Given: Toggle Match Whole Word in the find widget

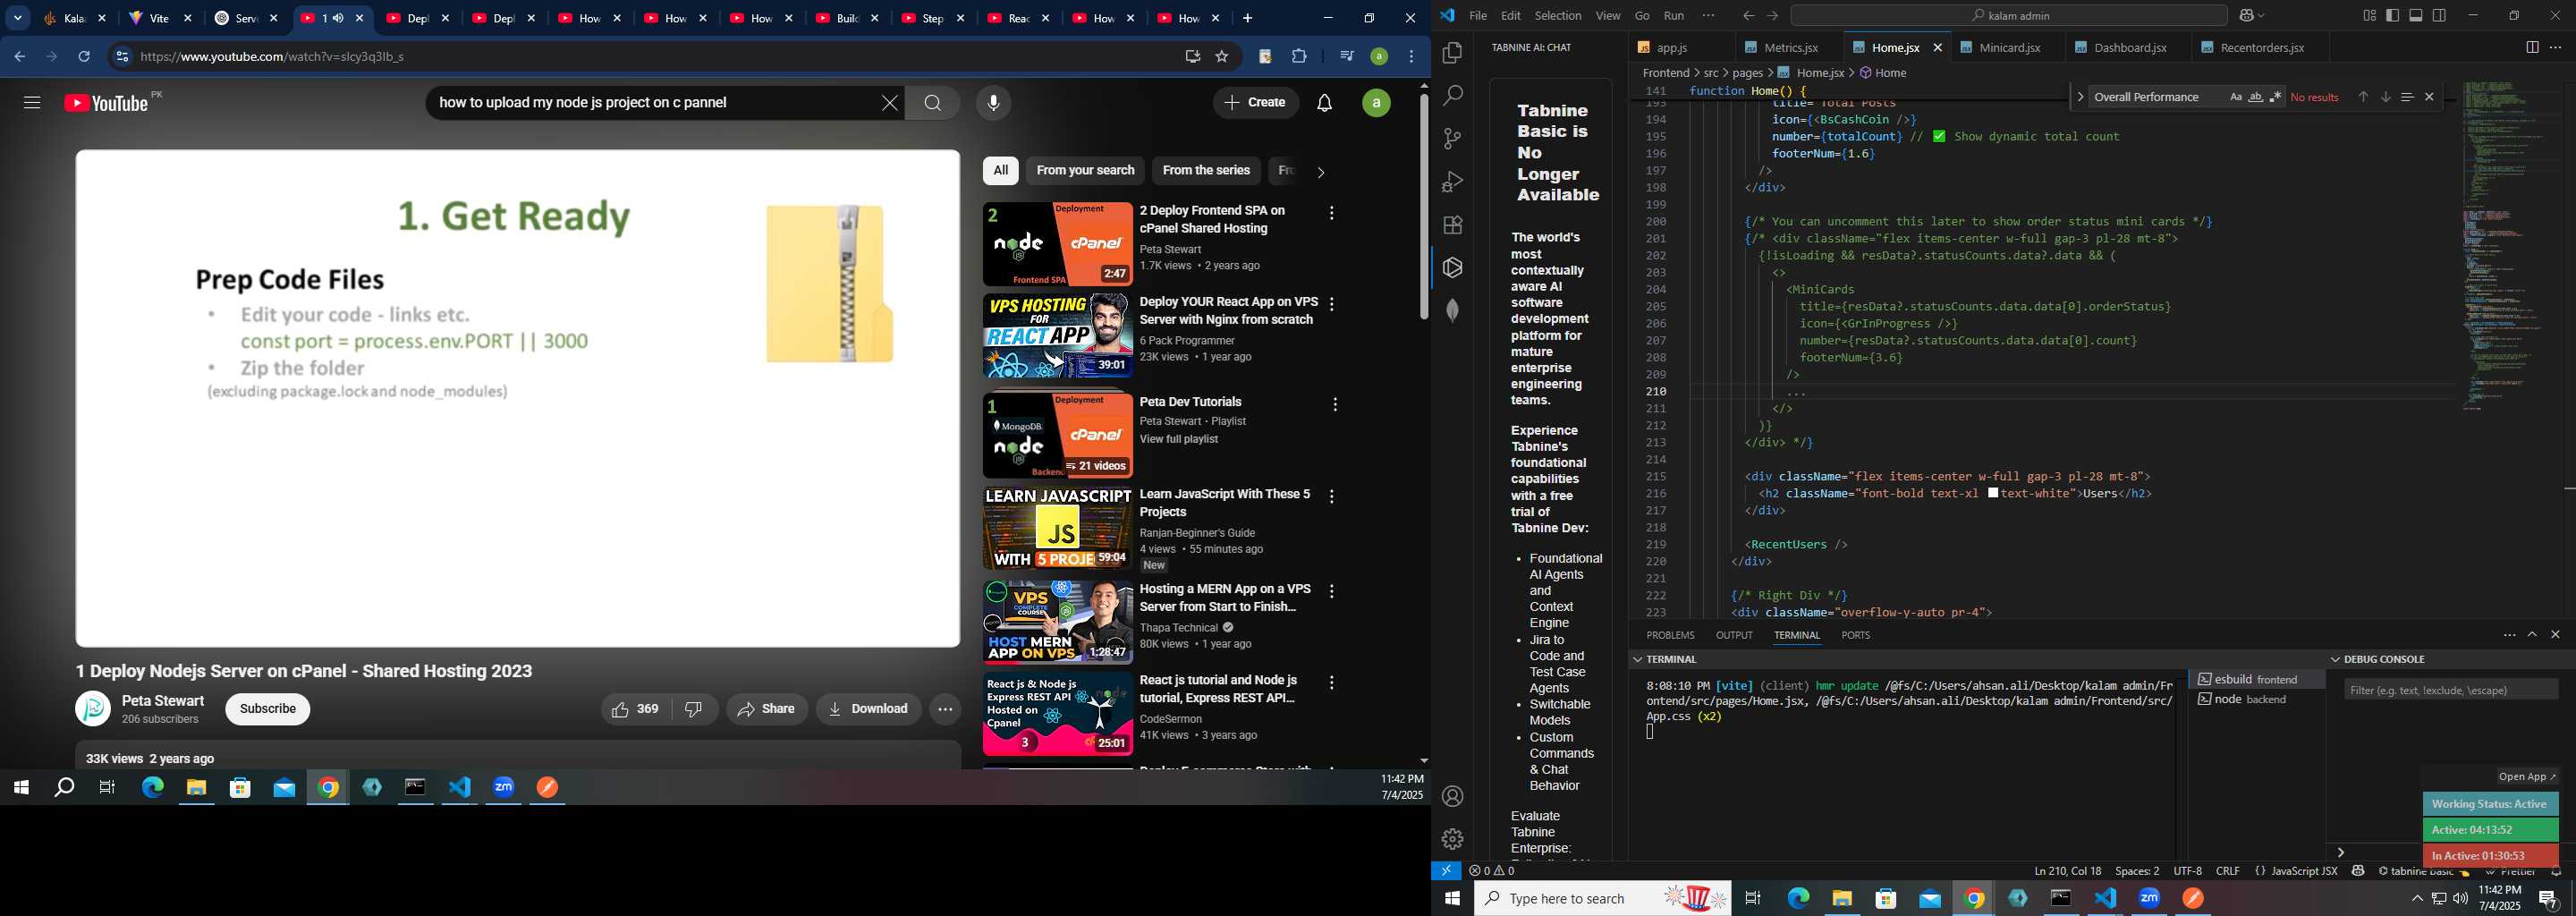Looking at the screenshot, I should (x=2255, y=97).
